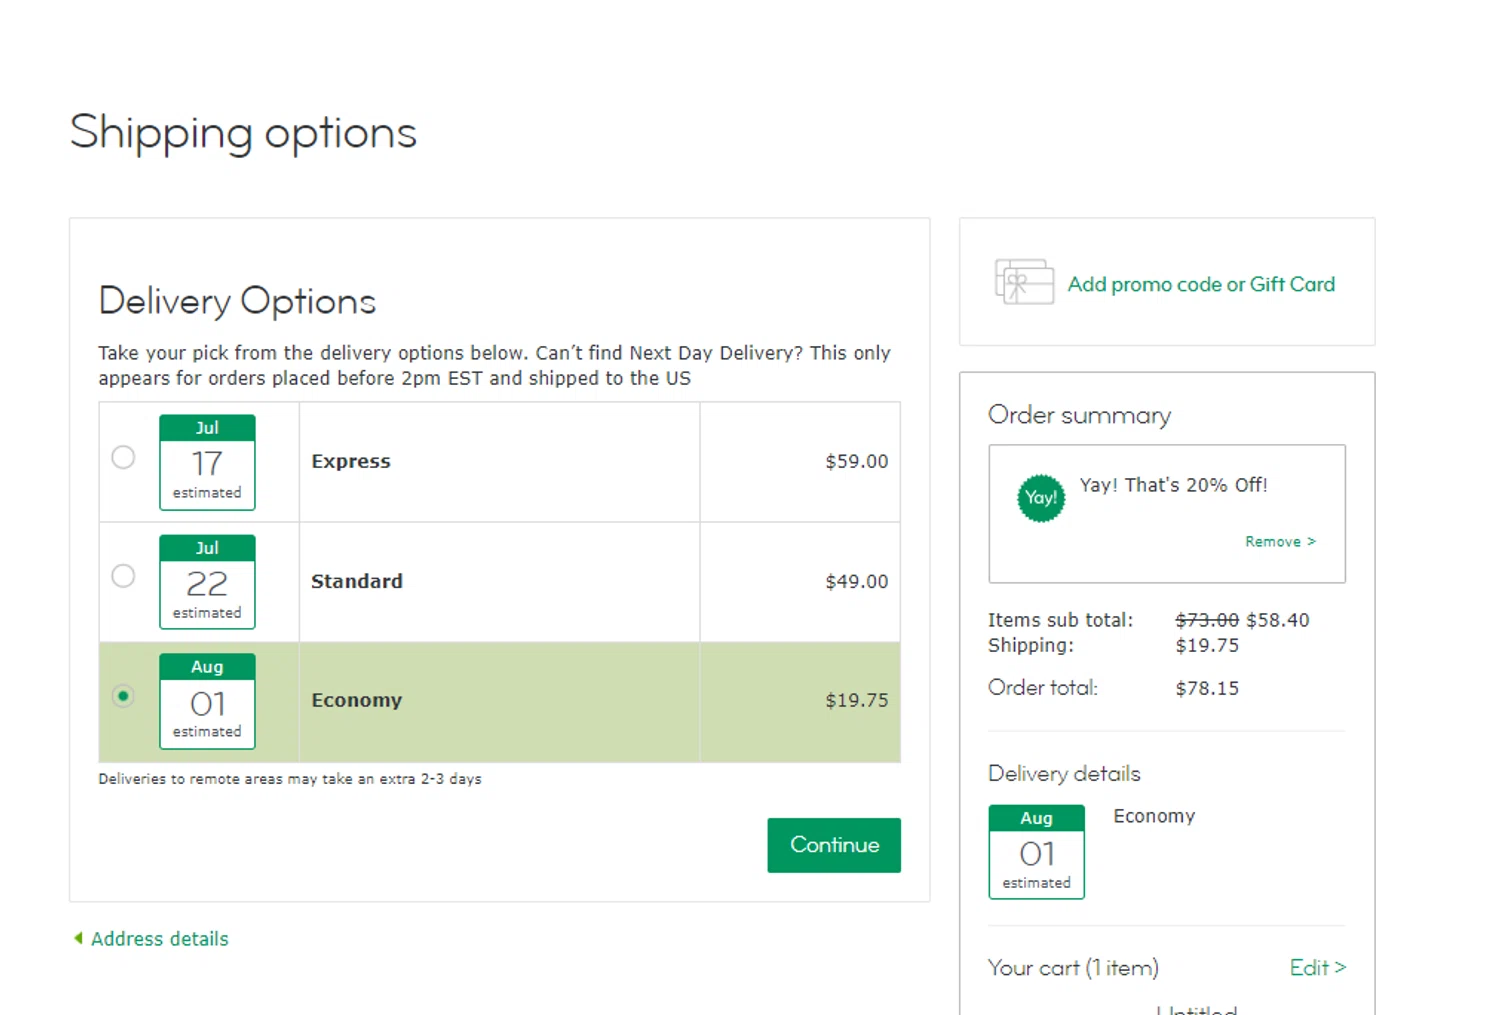The height and width of the screenshot is (1015, 1500).
Task: Go back to Address details
Action: click(x=160, y=939)
